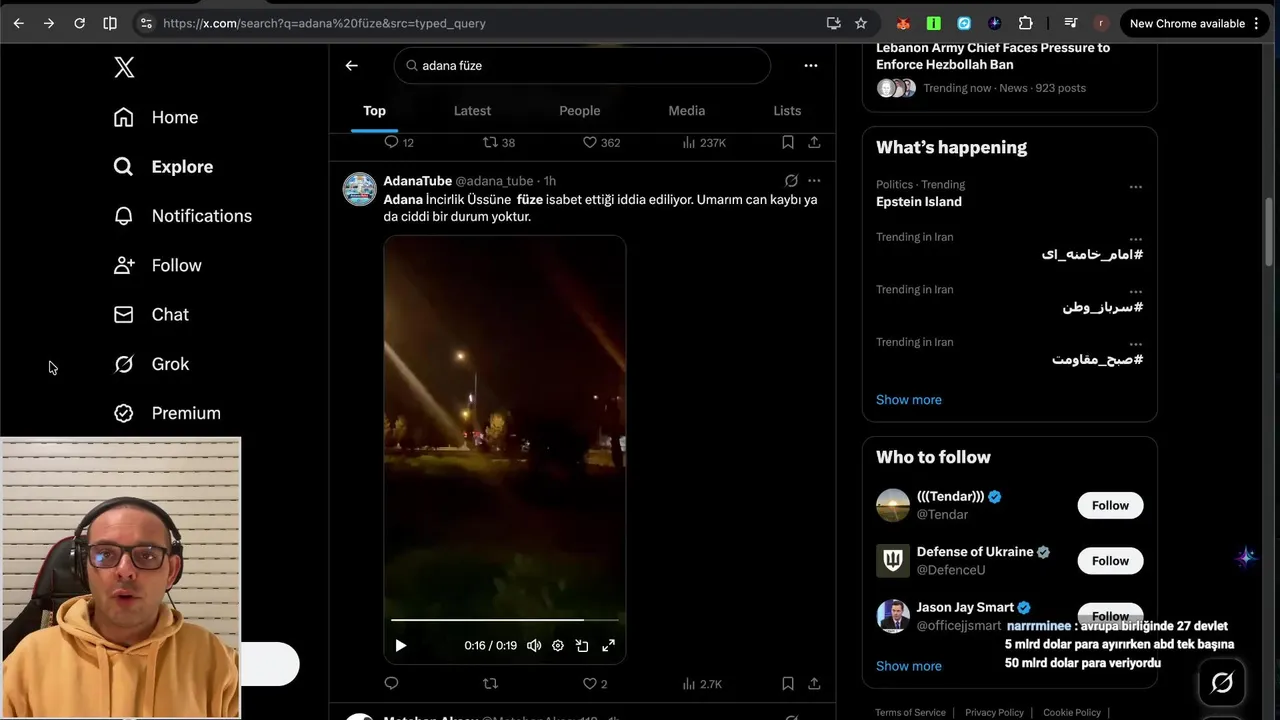Open Home from the sidebar
The image size is (1280, 720).
click(x=156, y=117)
